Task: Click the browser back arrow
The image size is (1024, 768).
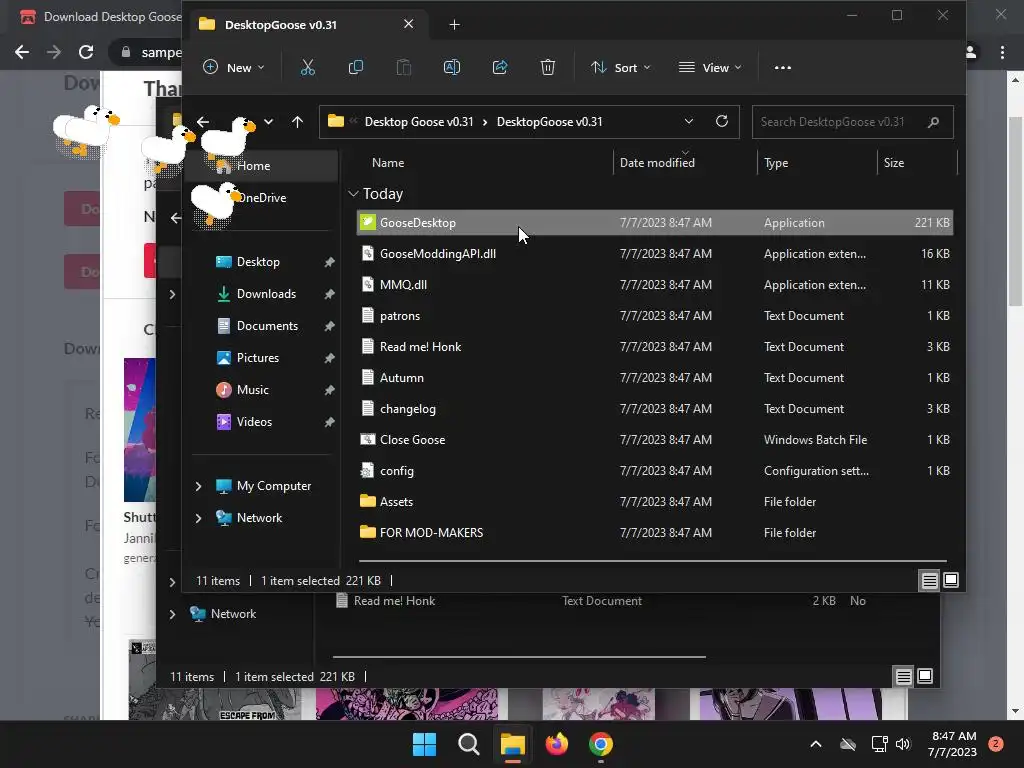Action: tap(22, 52)
